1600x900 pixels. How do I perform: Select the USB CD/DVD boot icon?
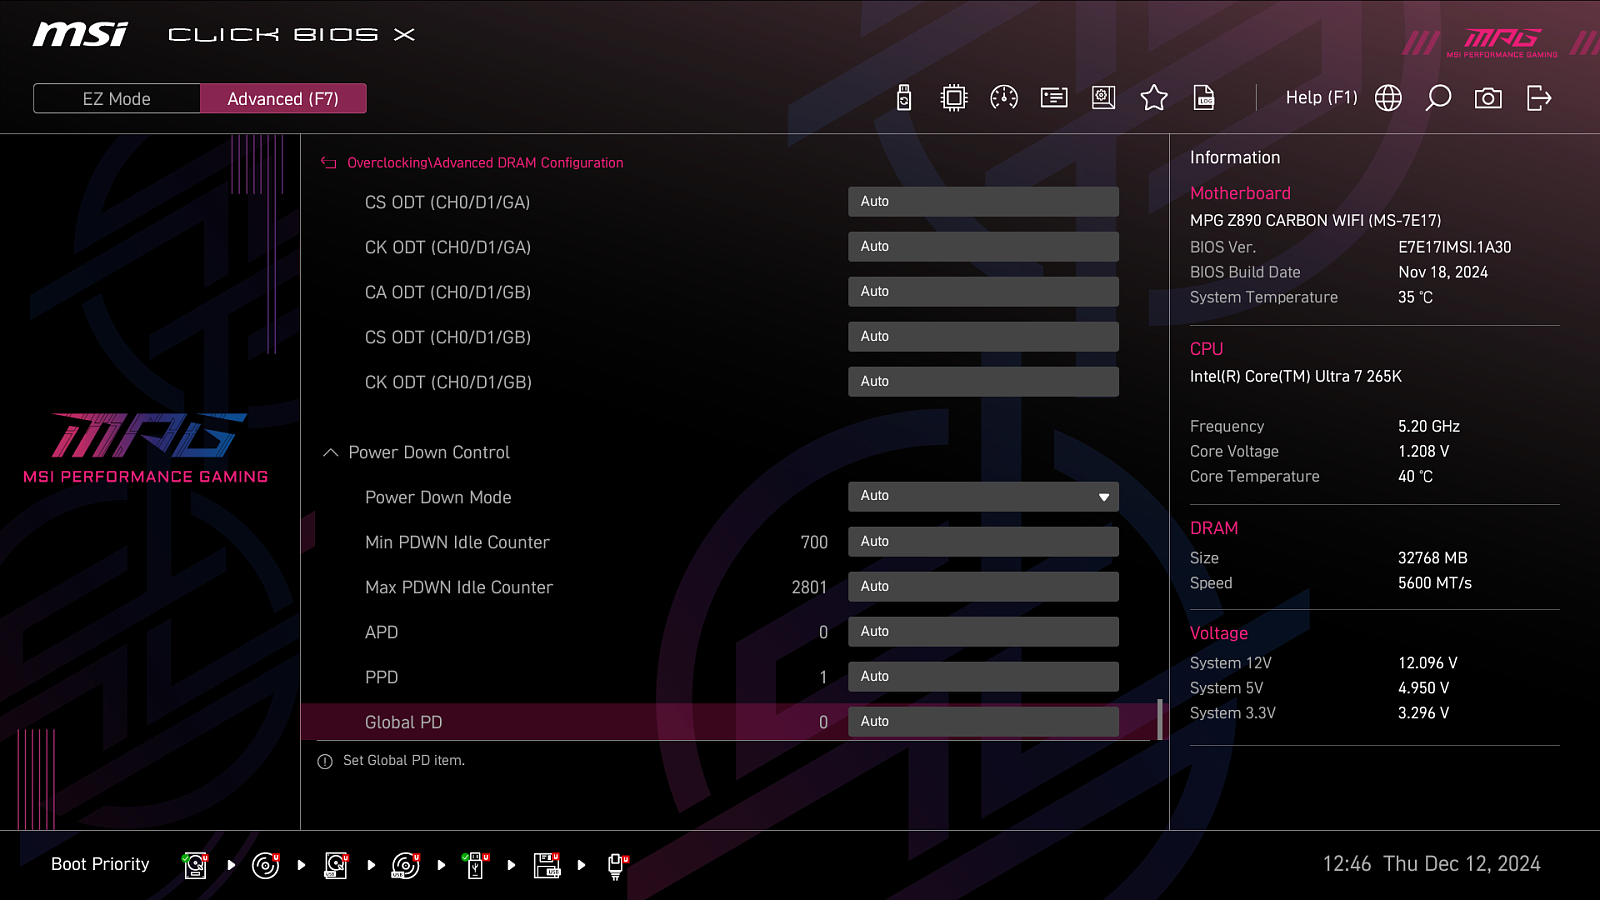click(406, 865)
